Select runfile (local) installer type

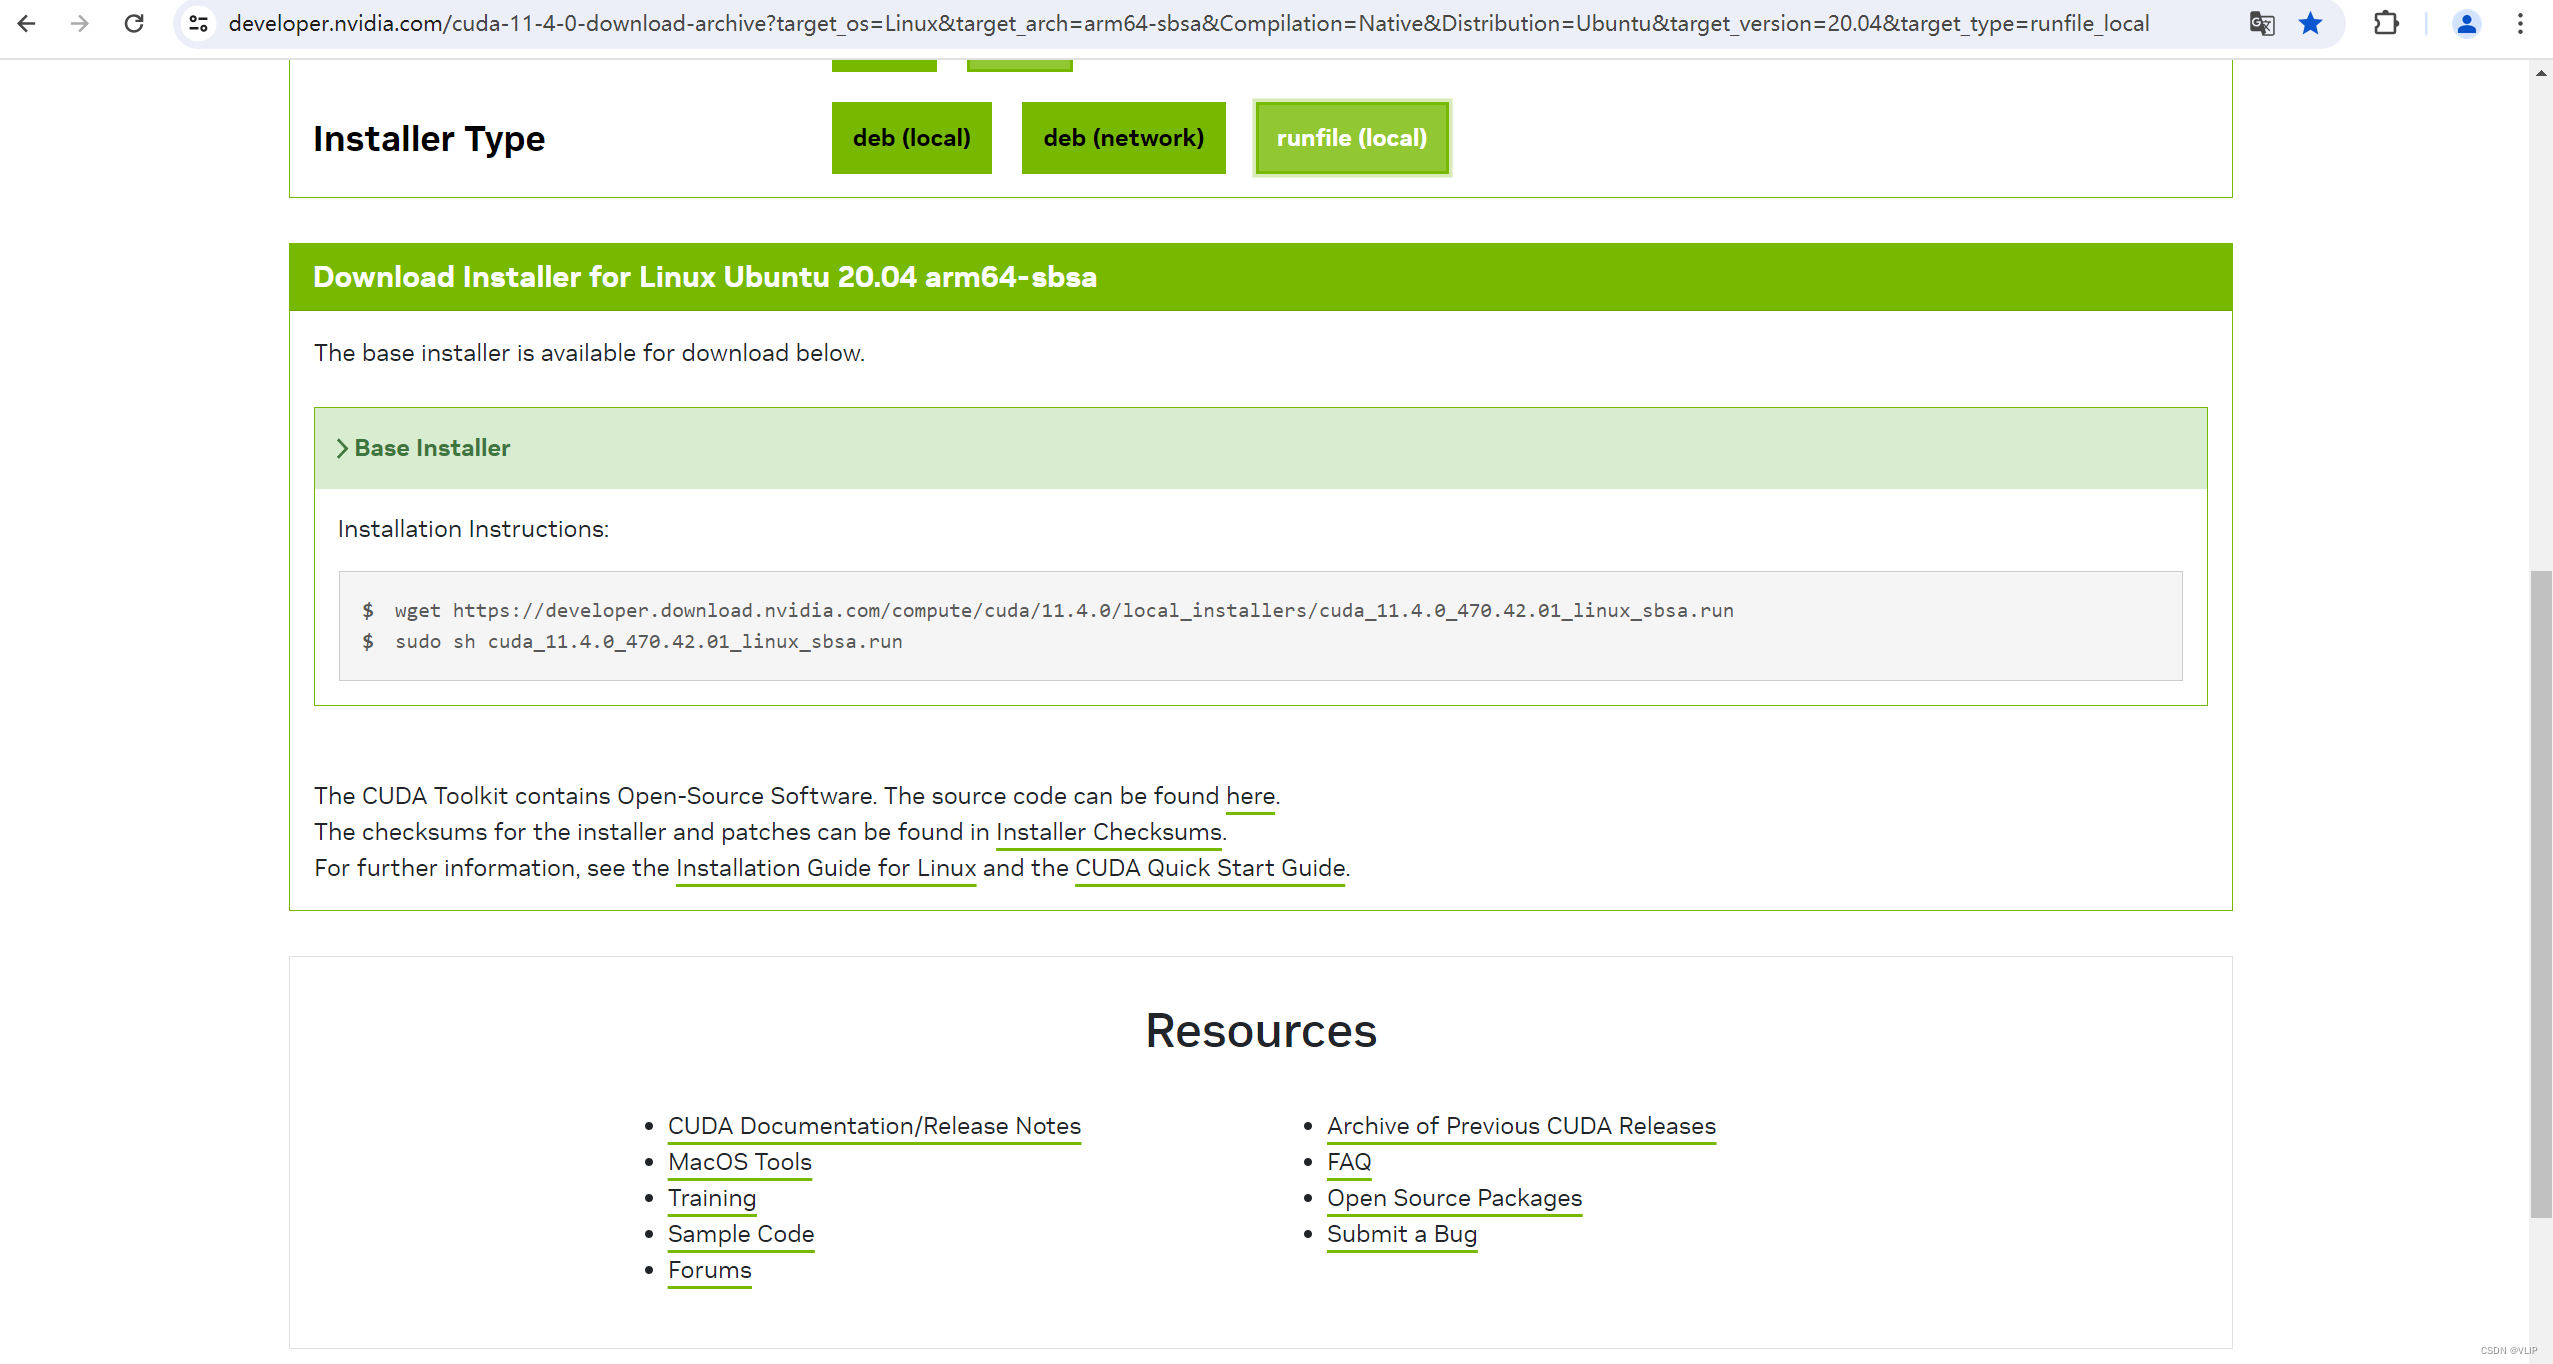coord(1351,138)
